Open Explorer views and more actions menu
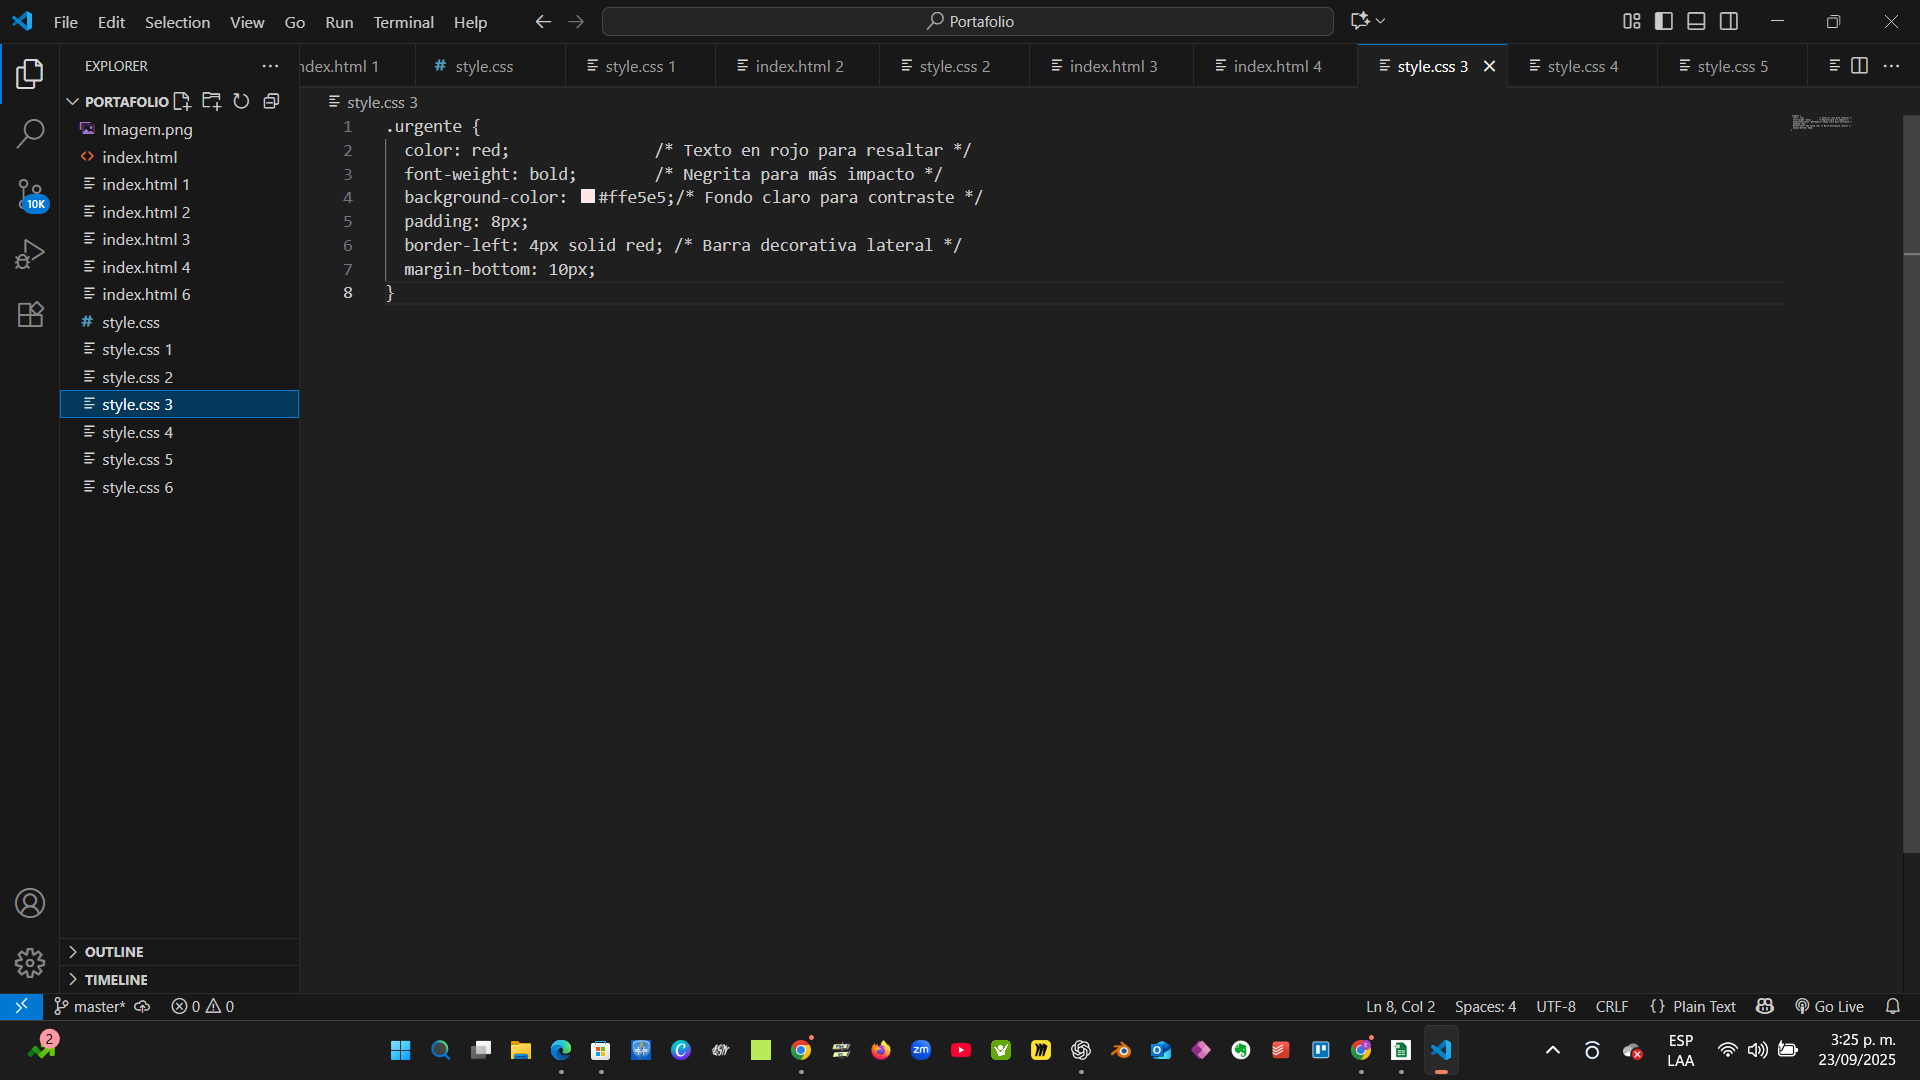 point(270,66)
